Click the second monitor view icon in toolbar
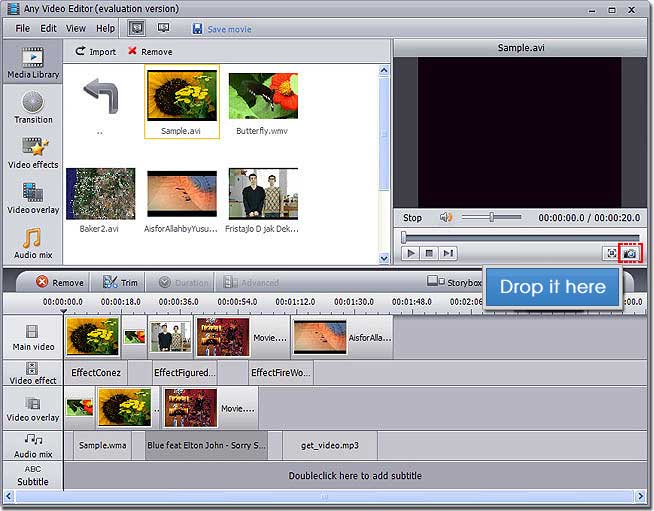The width and height of the screenshot is (654, 511). (x=163, y=28)
